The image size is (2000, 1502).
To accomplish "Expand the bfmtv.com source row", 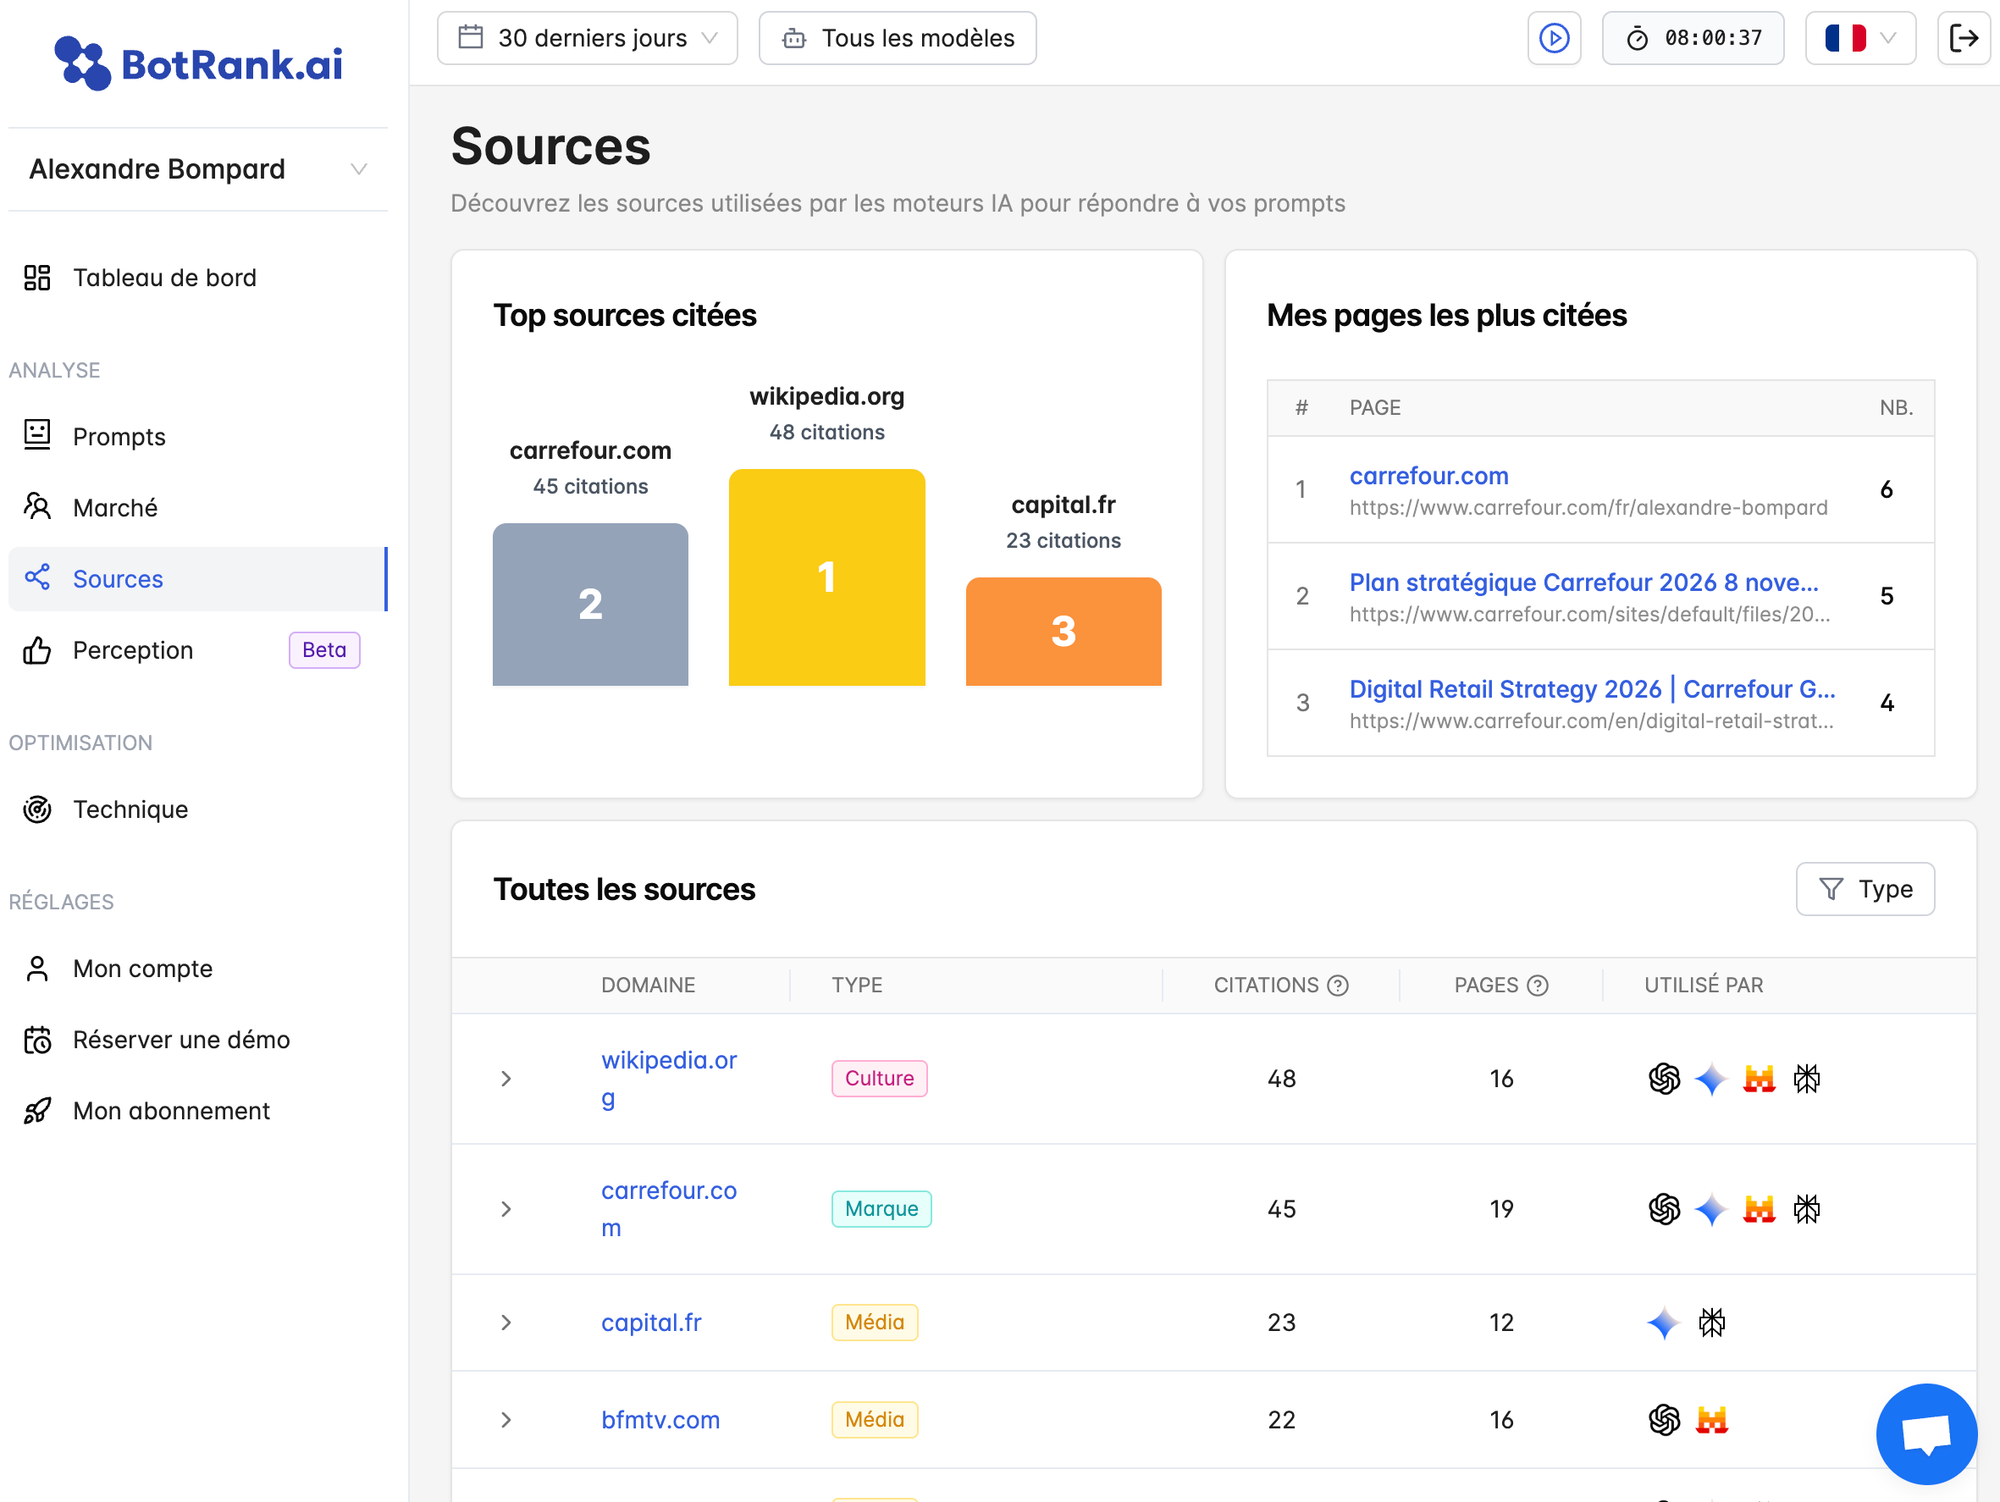I will [x=506, y=1420].
